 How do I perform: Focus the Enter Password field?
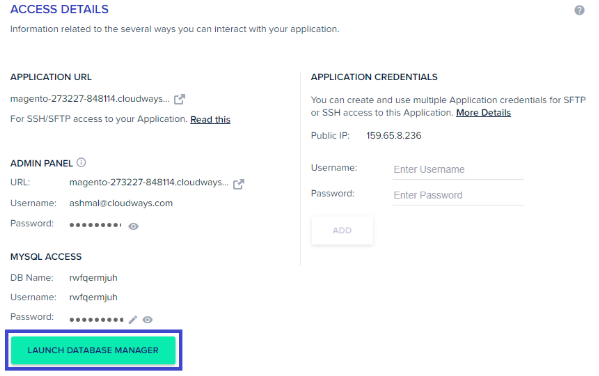458,196
